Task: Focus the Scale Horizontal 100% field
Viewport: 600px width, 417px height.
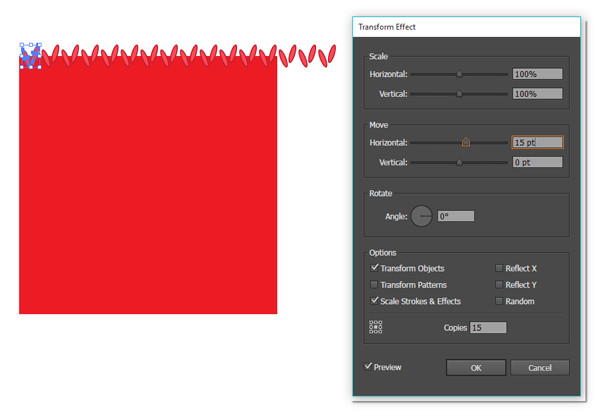Action: (x=537, y=74)
